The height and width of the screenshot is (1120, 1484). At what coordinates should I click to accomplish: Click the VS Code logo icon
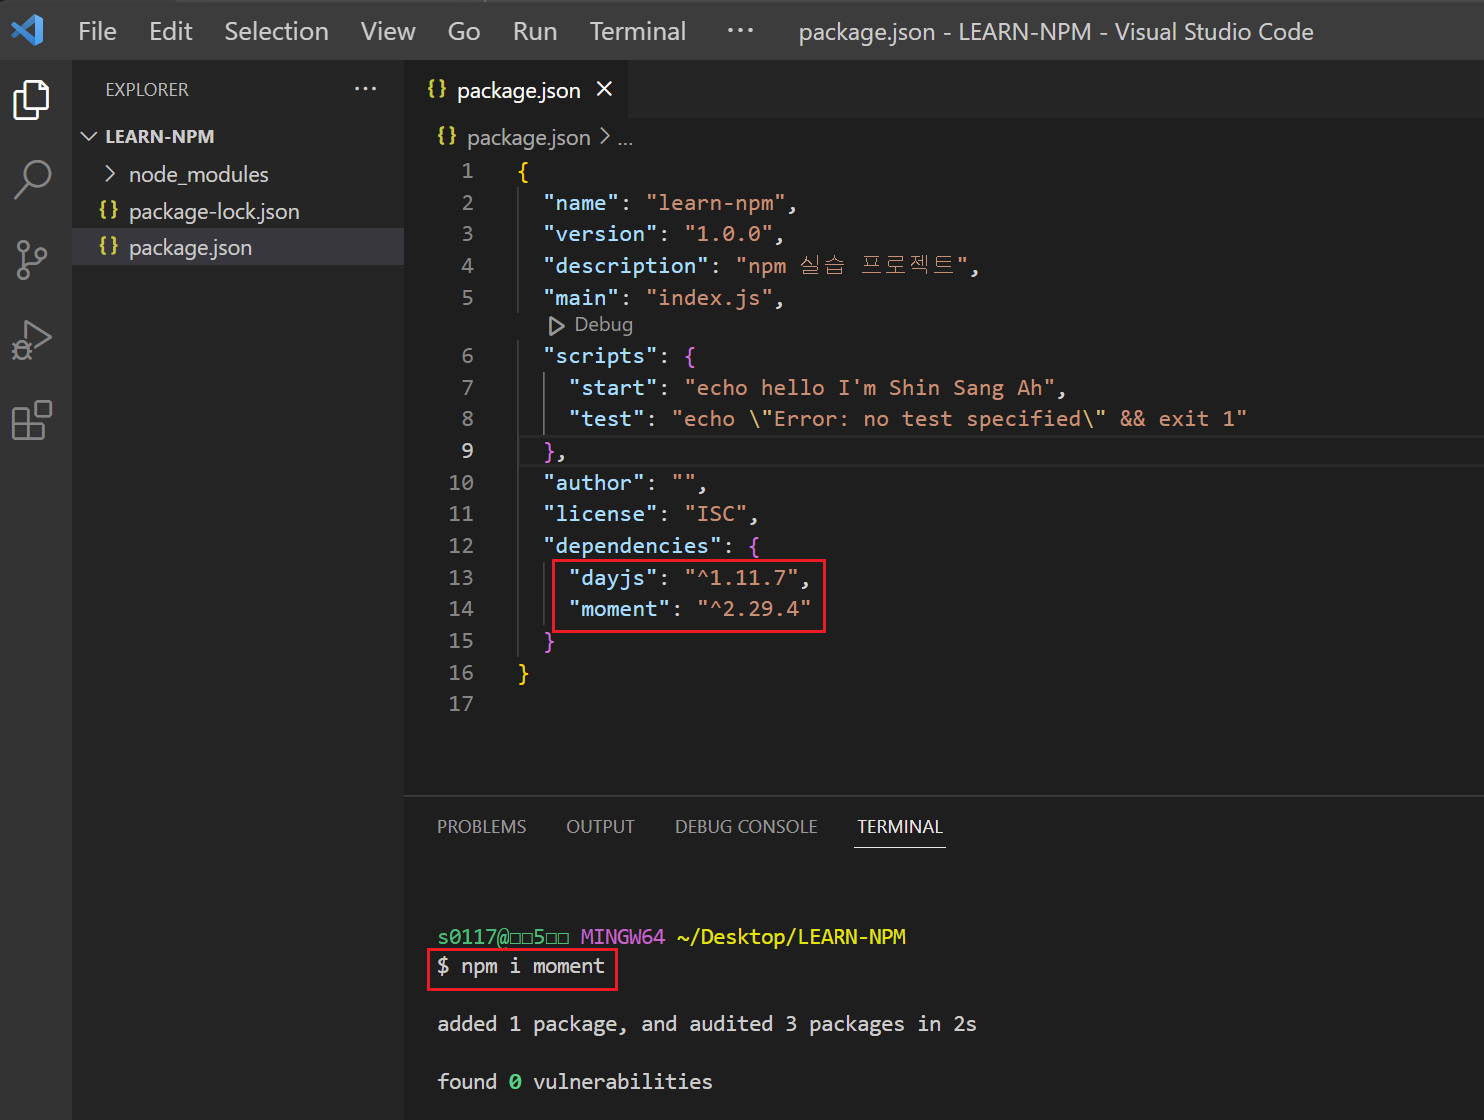pyautogui.click(x=28, y=30)
